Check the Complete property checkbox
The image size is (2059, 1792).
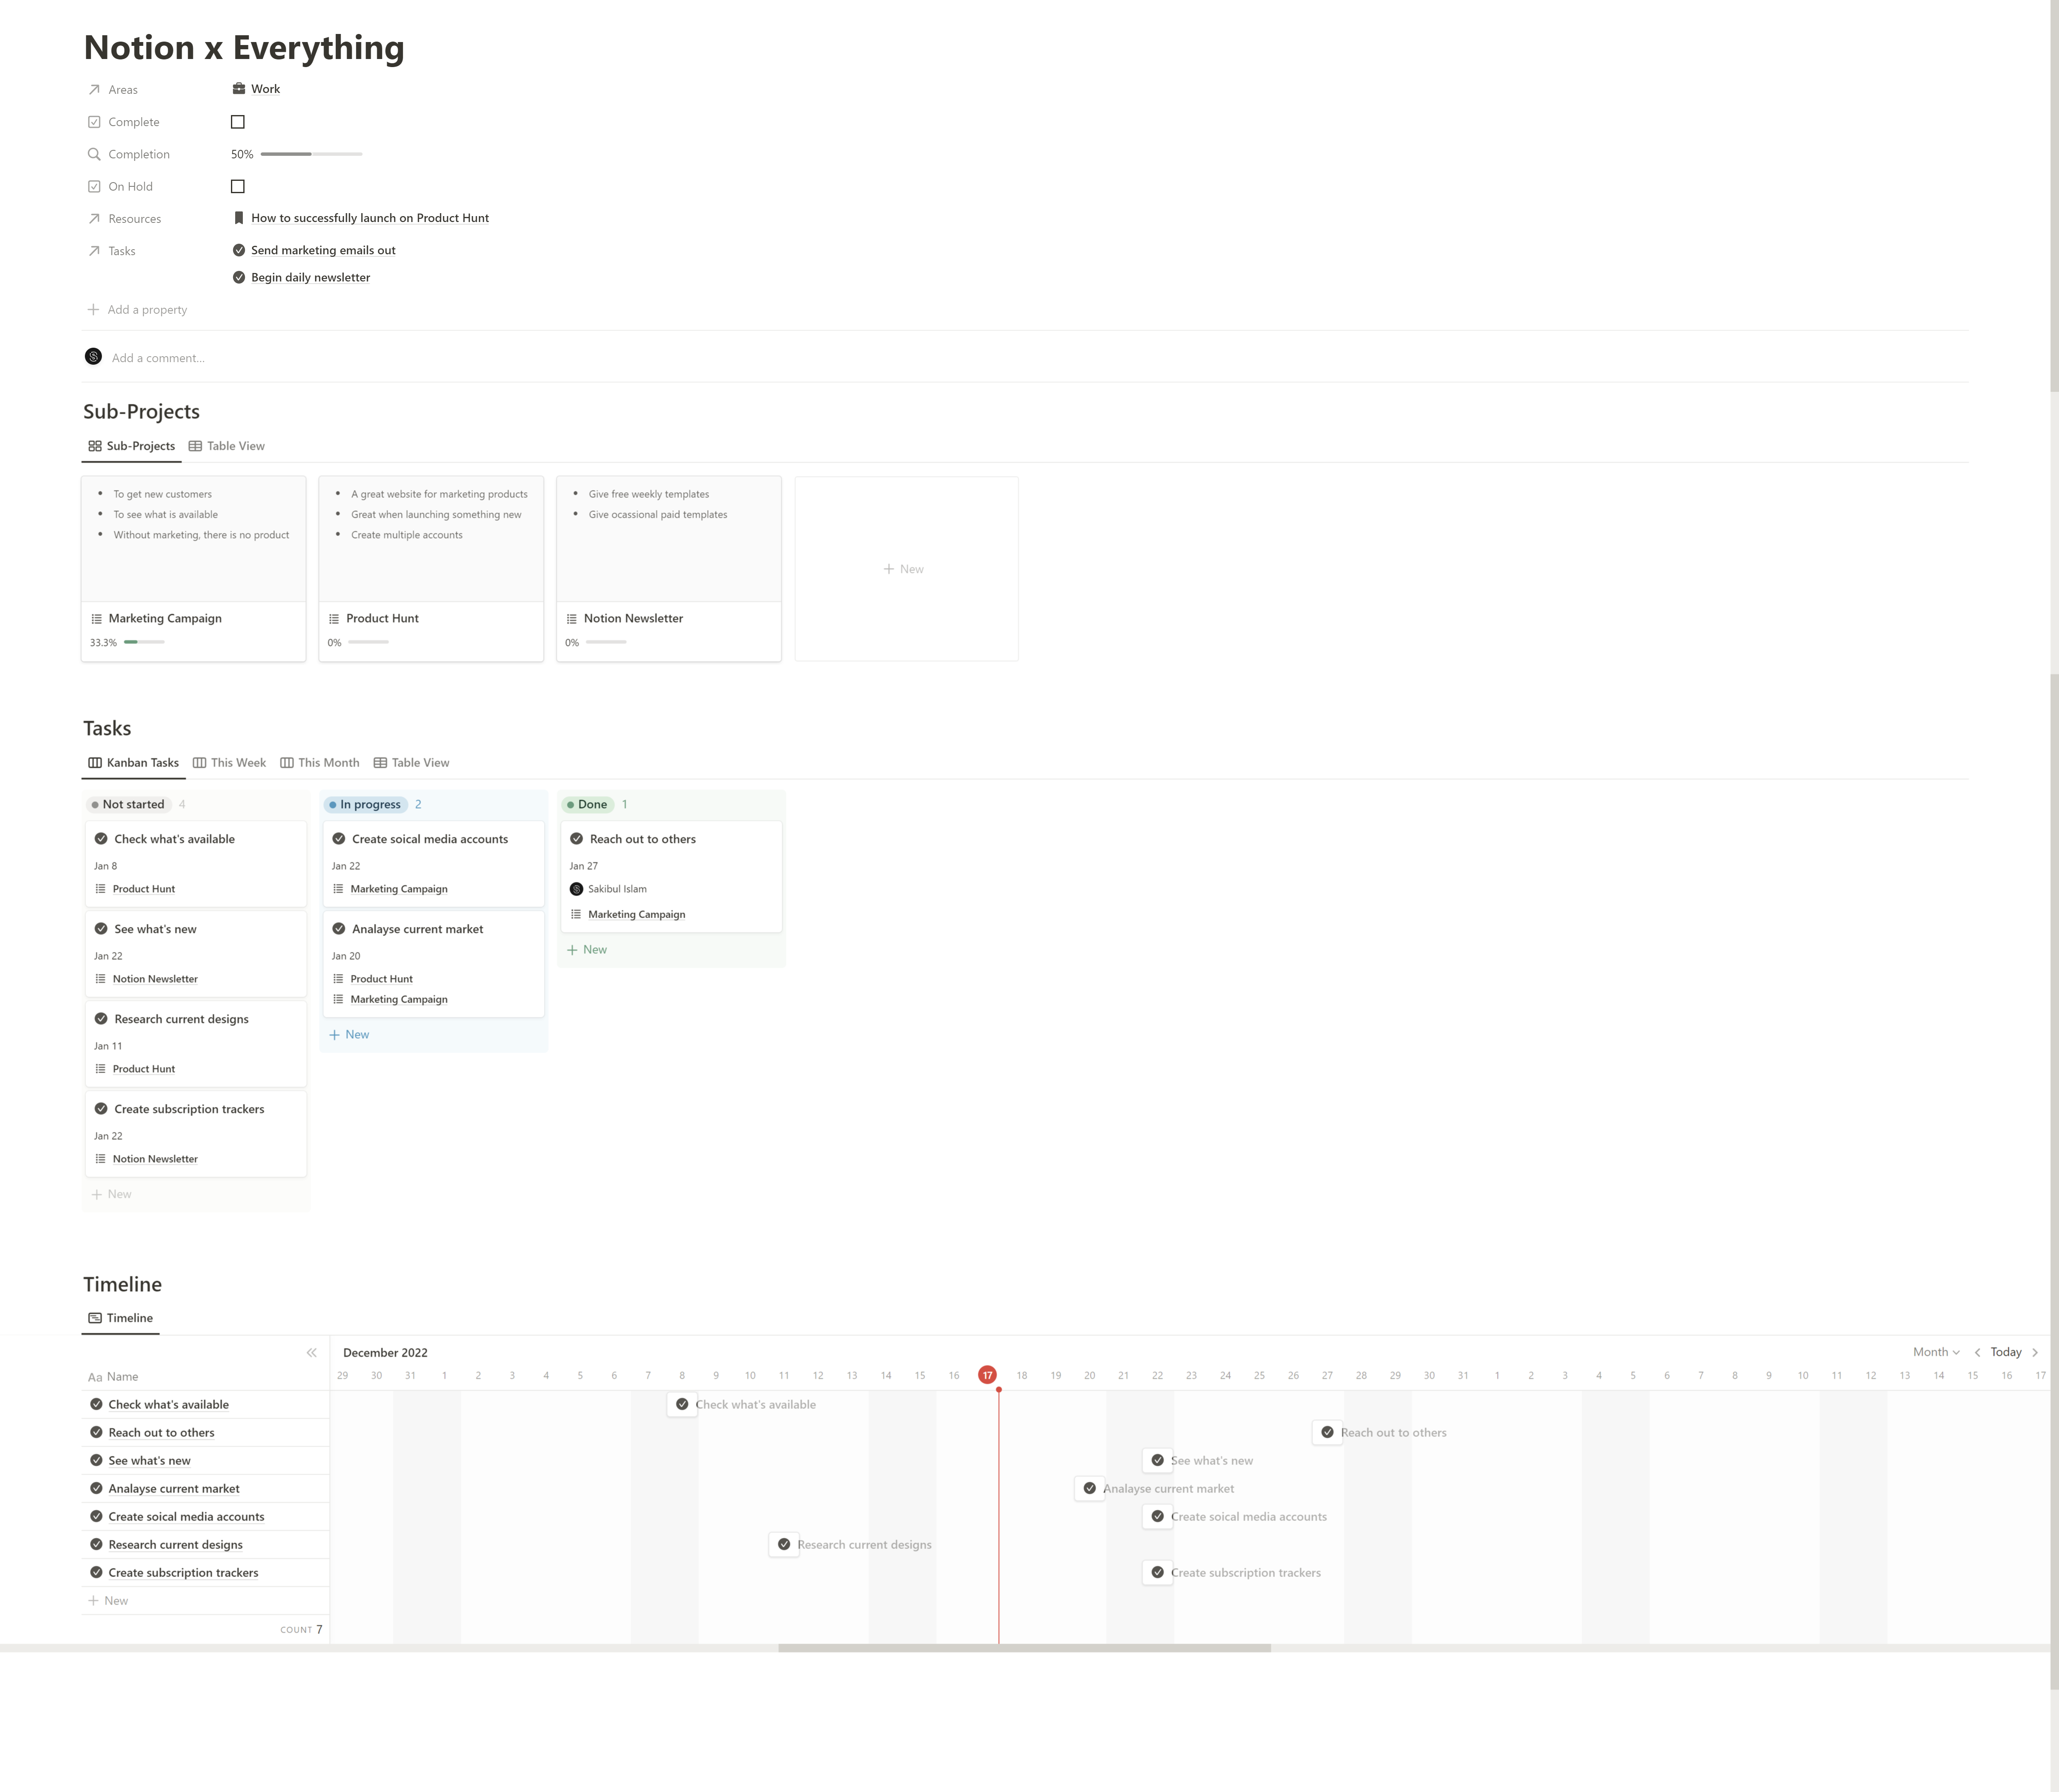[238, 122]
